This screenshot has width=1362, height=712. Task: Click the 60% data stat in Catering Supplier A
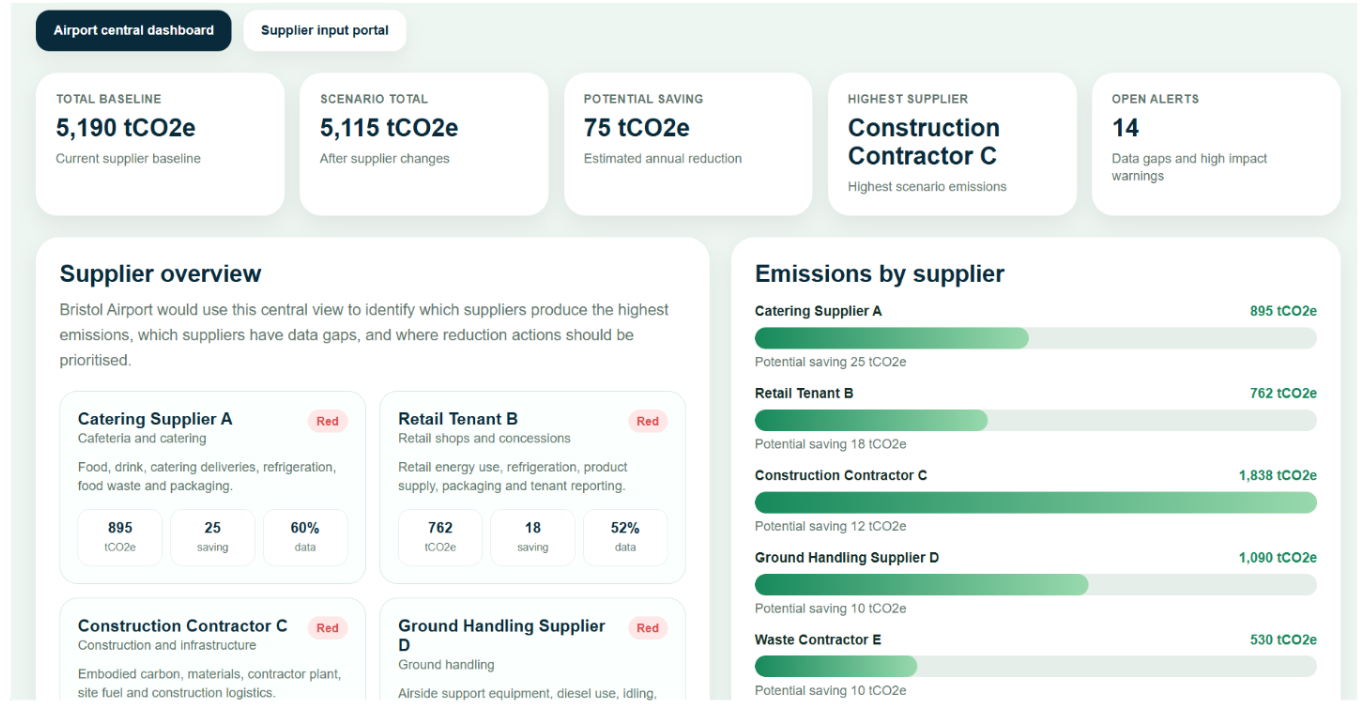[305, 537]
